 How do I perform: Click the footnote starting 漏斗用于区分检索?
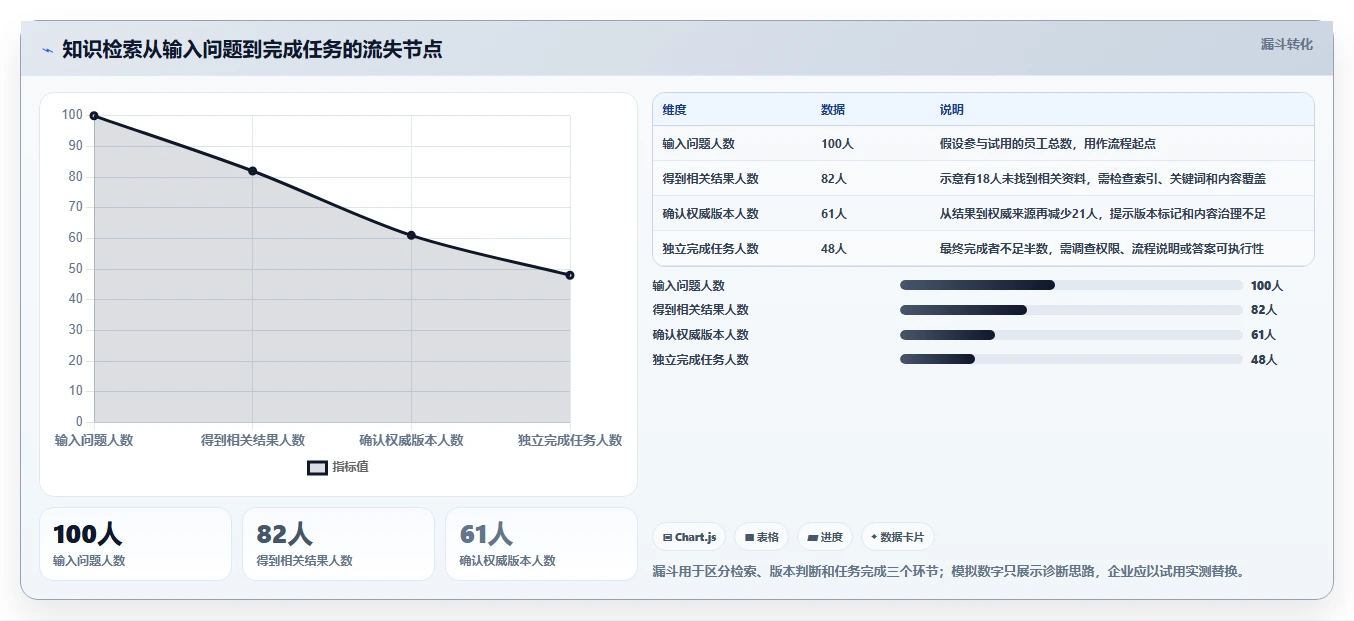click(948, 572)
